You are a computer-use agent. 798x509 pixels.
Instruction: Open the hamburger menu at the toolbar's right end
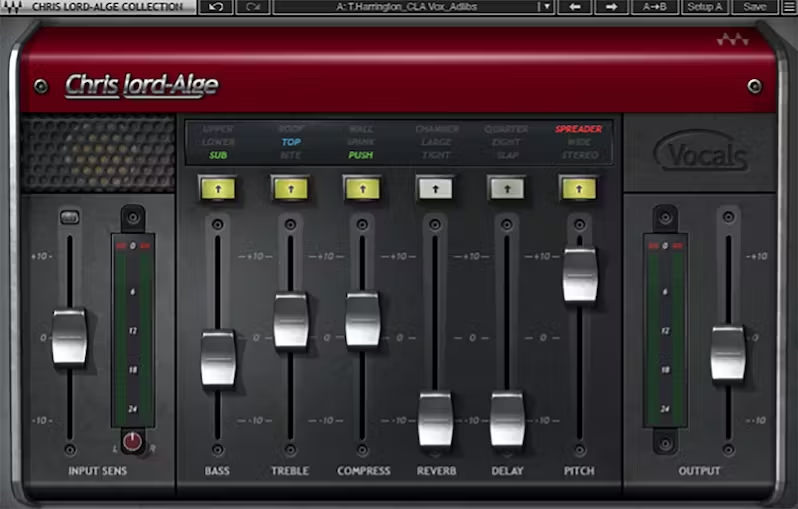tap(789, 7)
